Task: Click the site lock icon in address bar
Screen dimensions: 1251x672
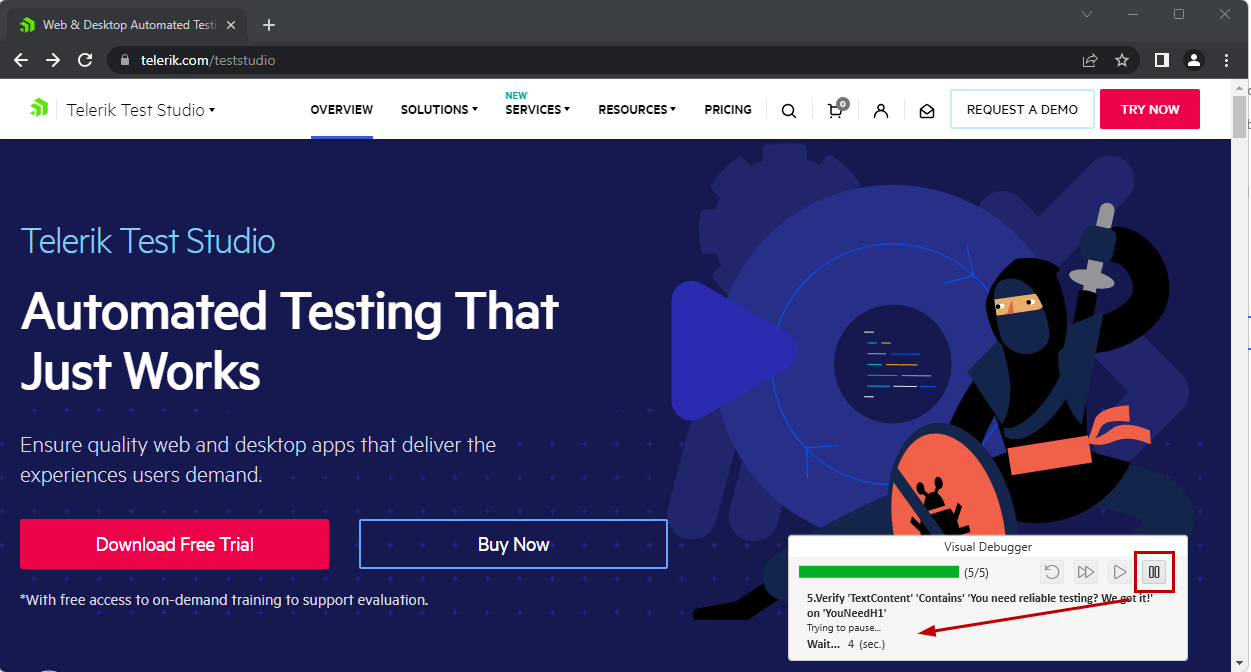Action: point(125,60)
